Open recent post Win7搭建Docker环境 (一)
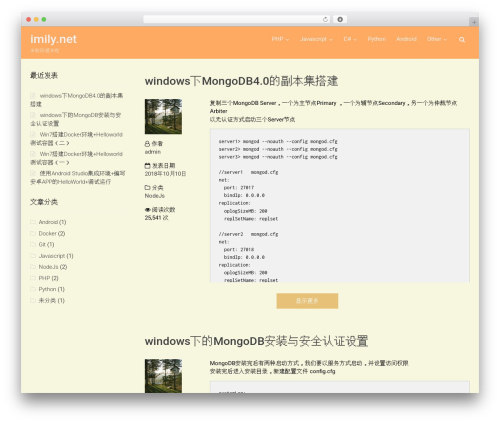Image resolution: width=500 pixels, height=423 pixels. pyautogui.click(x=77, y=158)
